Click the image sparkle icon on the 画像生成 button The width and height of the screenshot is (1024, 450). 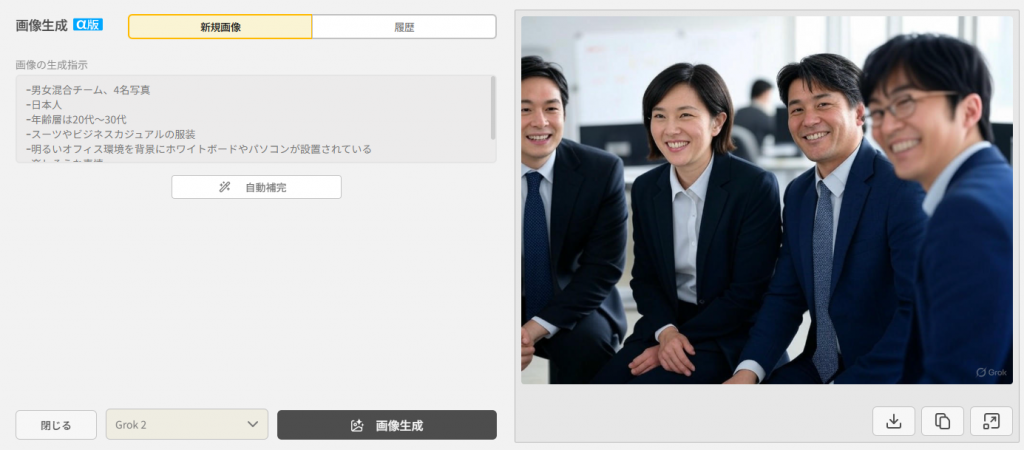point(357,426)
